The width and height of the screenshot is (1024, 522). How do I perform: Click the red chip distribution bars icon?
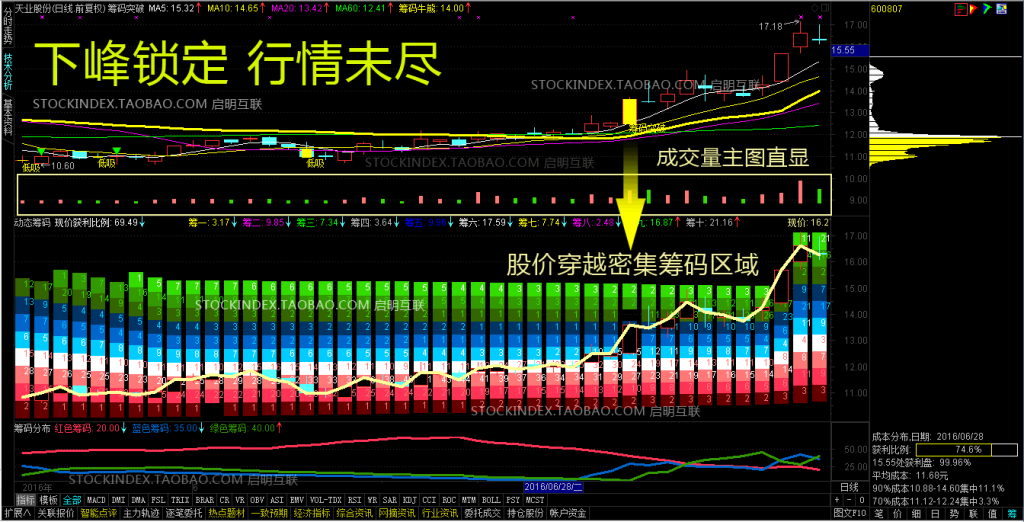(961, 9)
